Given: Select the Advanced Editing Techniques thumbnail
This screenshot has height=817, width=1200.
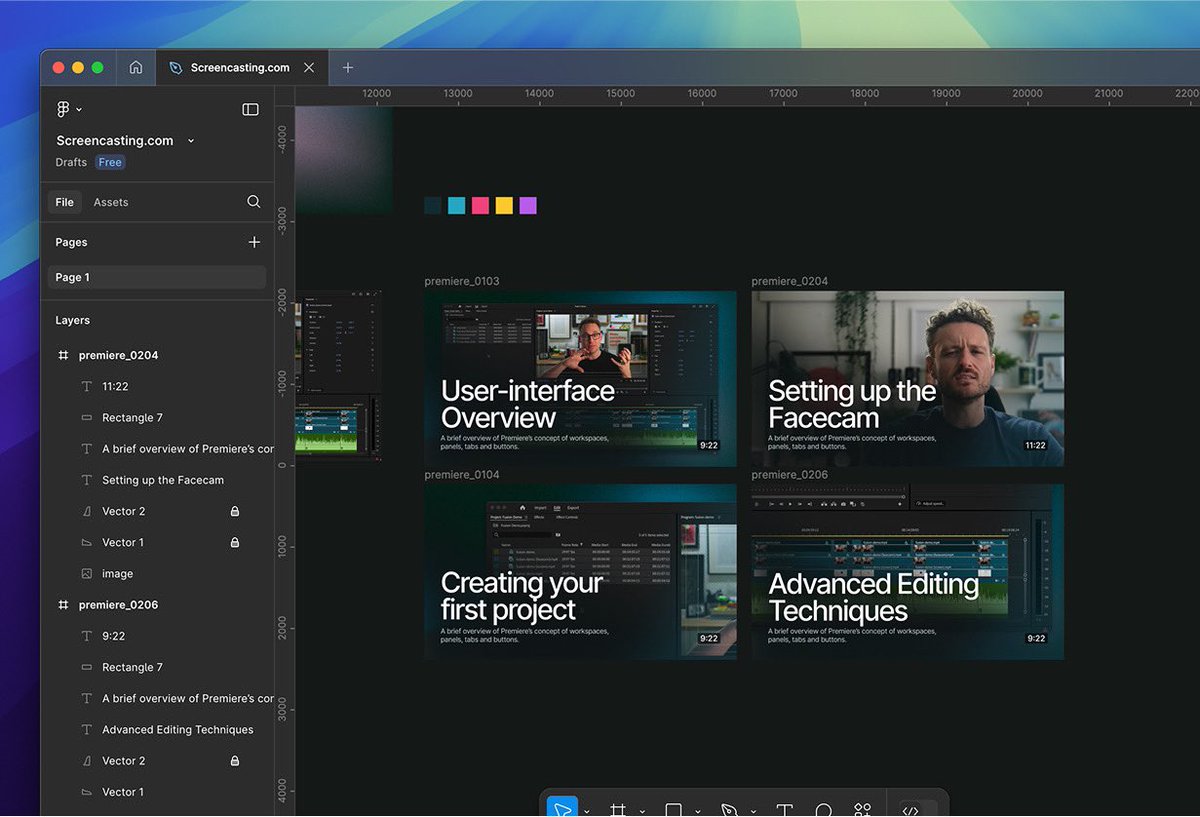Looking at the screenshot, I should 908,572.
